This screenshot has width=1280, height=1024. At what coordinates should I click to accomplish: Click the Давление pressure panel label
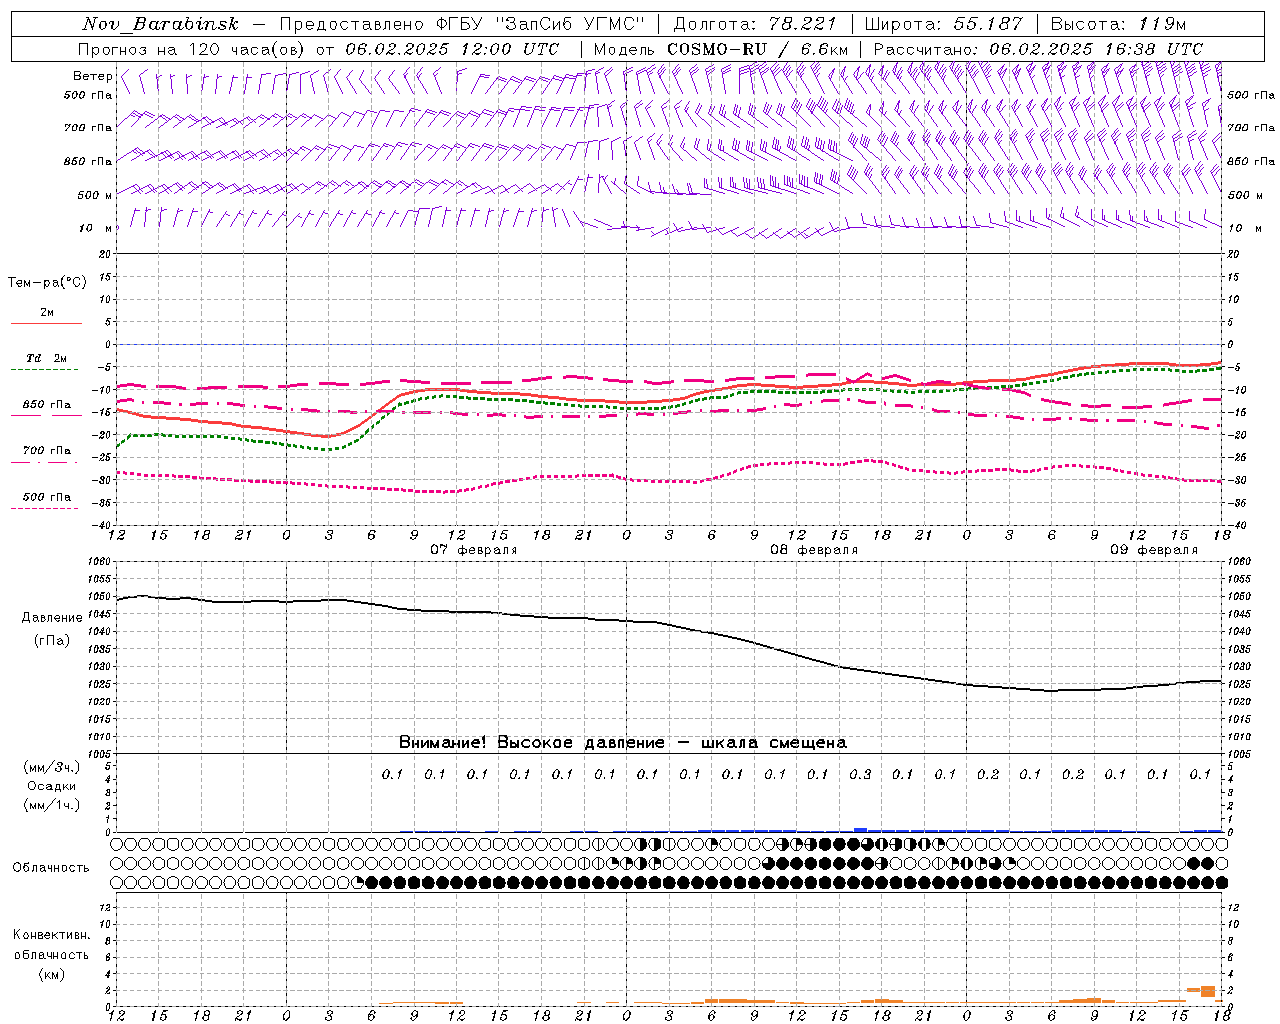51,618
